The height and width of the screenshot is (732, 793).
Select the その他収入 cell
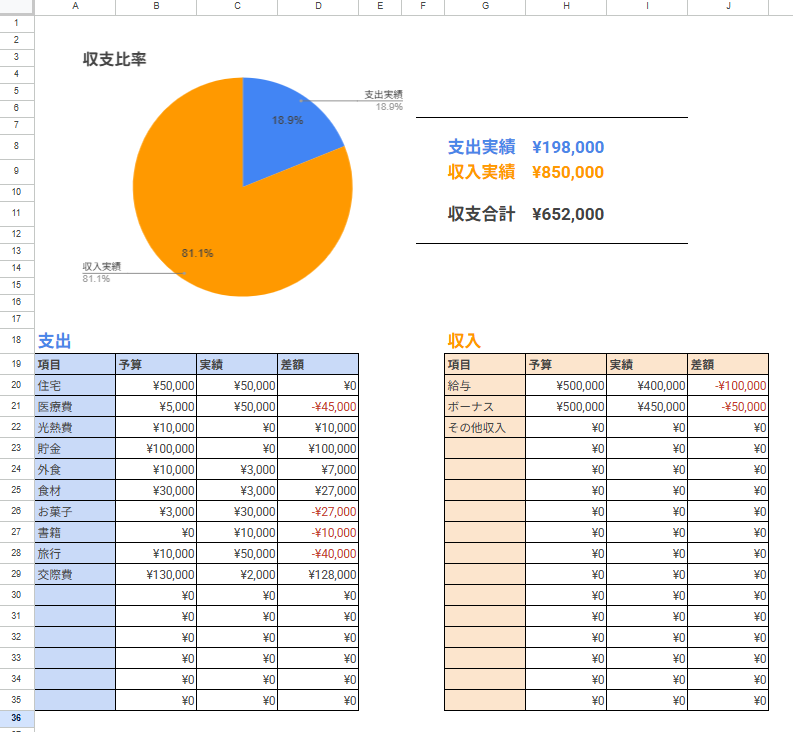point(485,427)
